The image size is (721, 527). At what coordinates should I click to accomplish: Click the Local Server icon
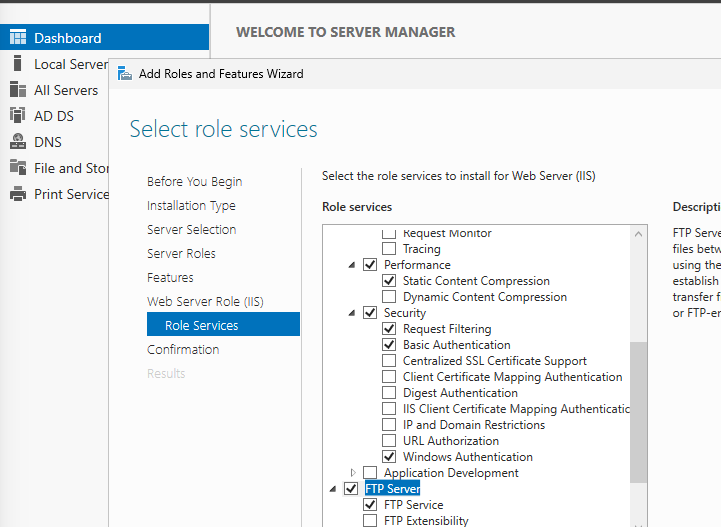pyautogui.click(x=17, y=64)
